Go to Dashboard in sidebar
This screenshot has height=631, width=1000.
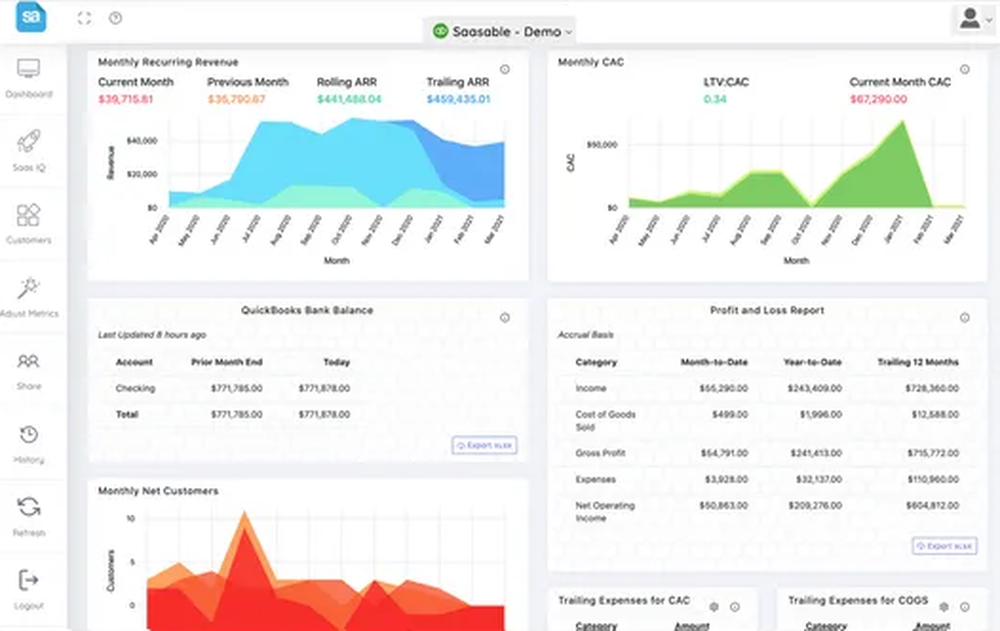[x=29, y=78]
